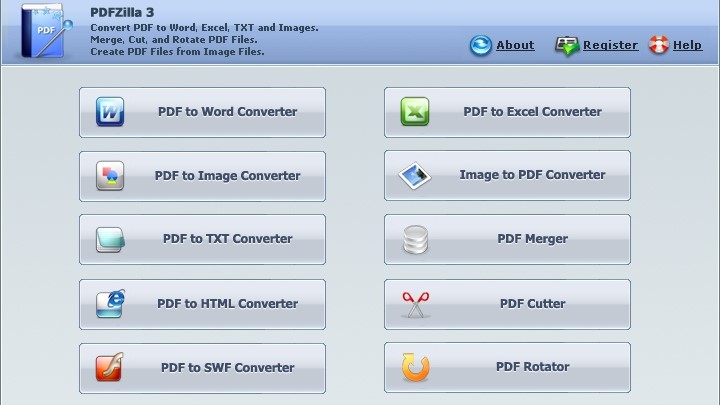Click the blue About globe icon

(x=481, y=45)
